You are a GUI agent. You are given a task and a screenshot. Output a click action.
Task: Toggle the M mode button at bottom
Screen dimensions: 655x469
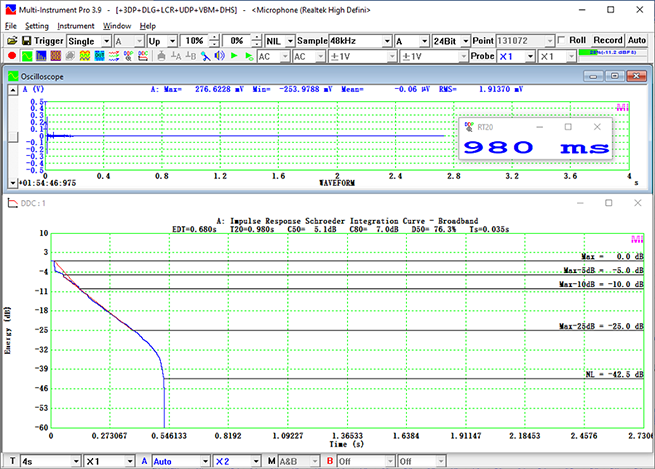pyautogui.click(x=271, y=461)
